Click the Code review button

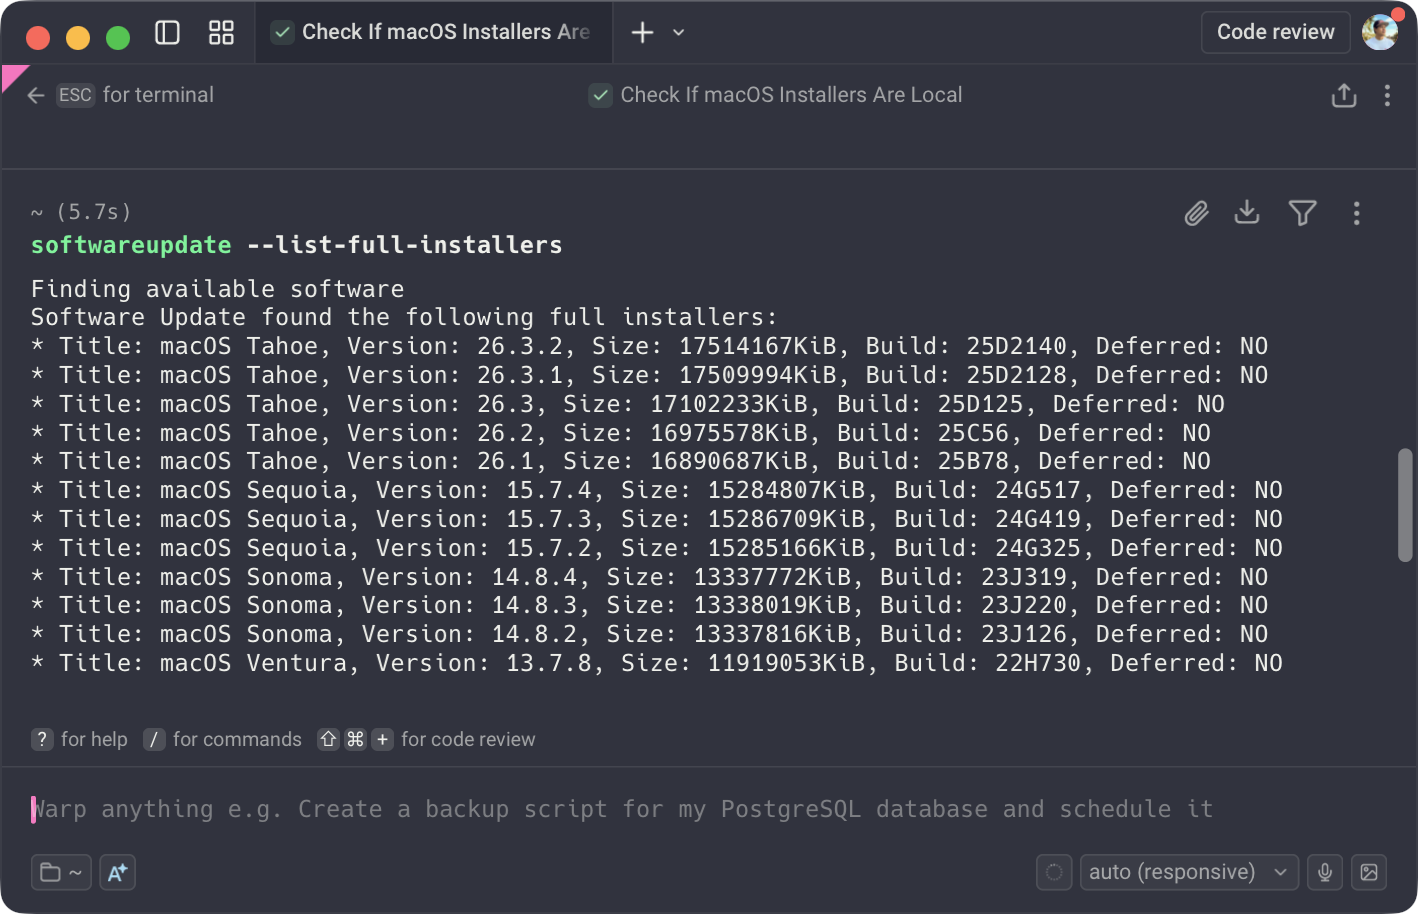click(1275, 32)
